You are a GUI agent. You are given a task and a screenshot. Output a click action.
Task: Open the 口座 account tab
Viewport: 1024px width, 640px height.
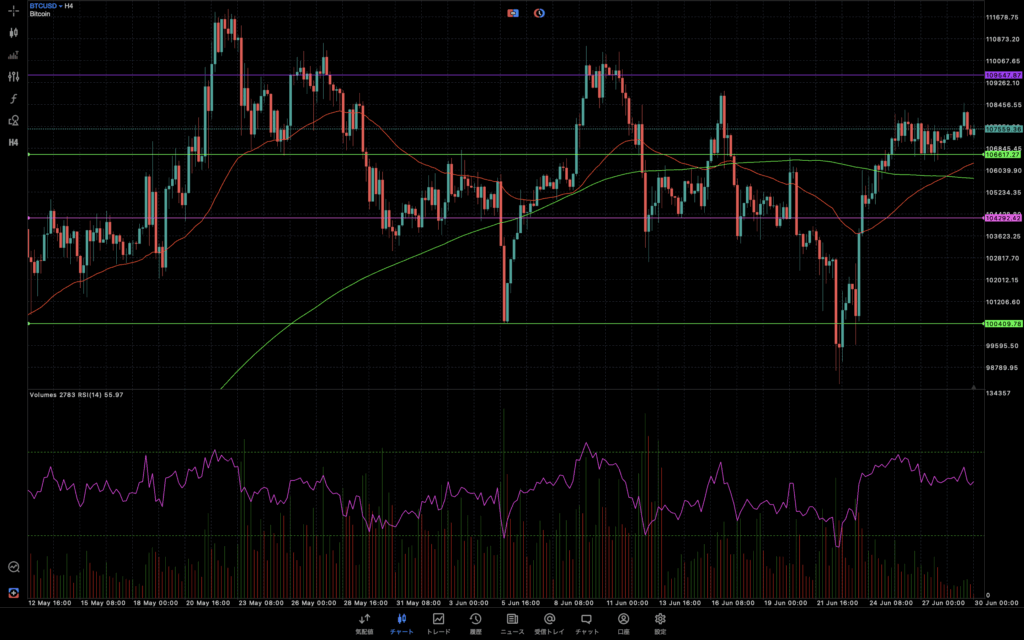pos(623,624)
